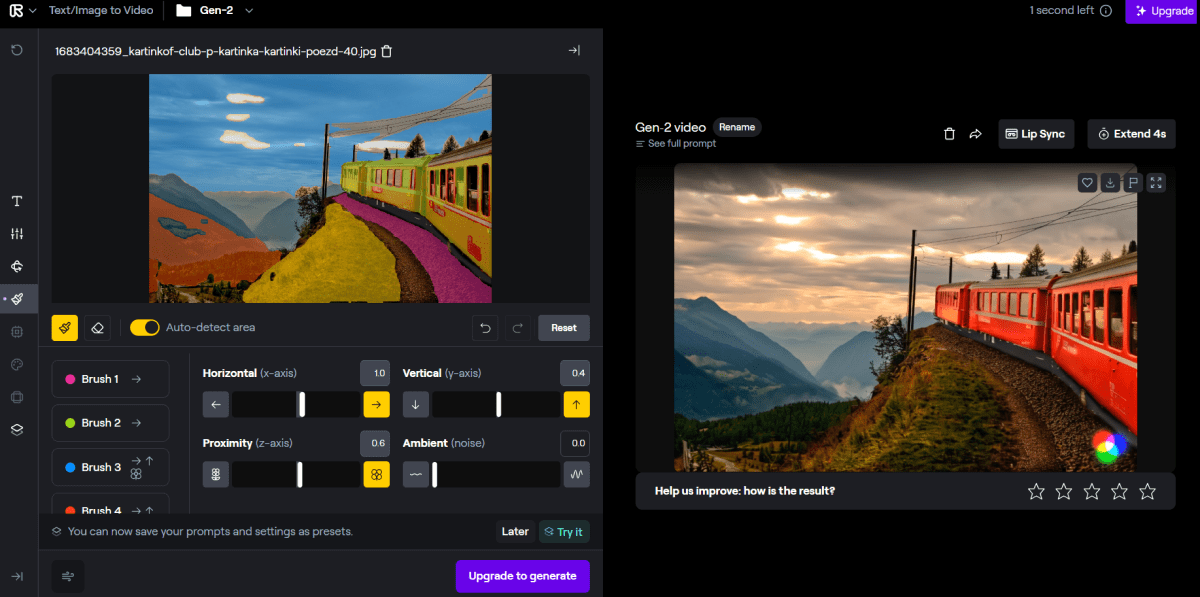
Task: Click the Horizontal x-axis slider
Action: tap(295, 404)
